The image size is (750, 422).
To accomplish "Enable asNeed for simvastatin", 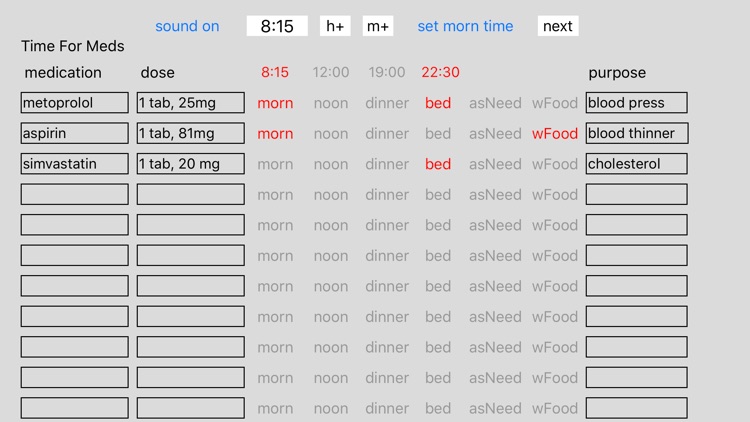I will [x=495, y=164].
